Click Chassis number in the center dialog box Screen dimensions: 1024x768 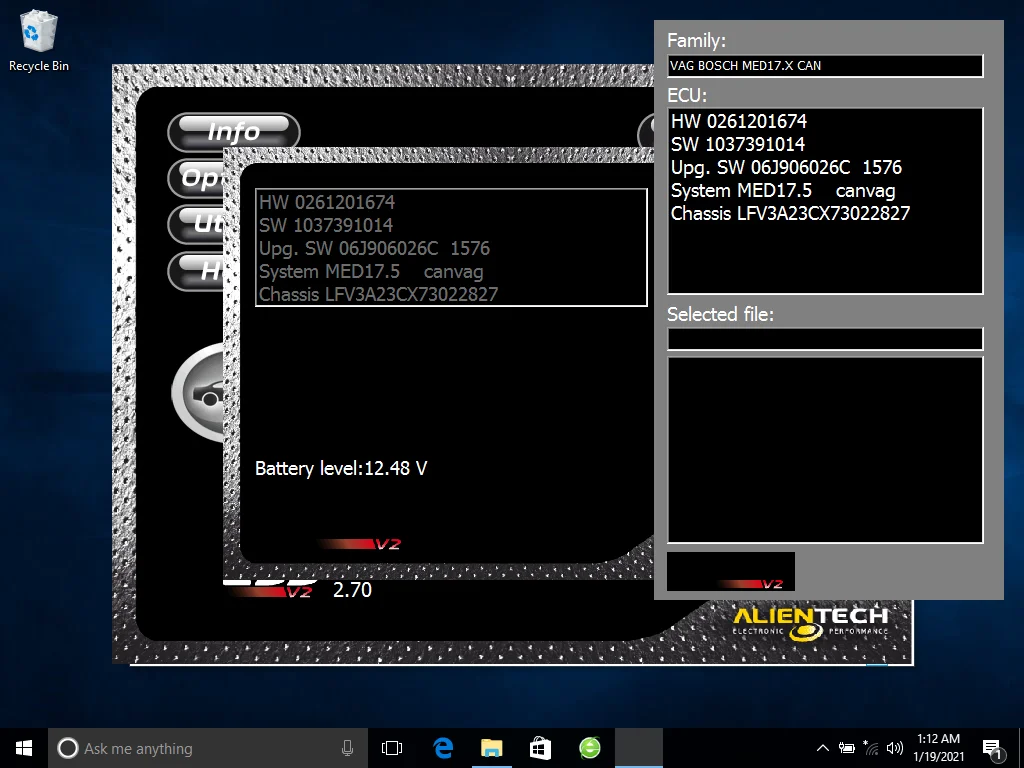point(378,295)
